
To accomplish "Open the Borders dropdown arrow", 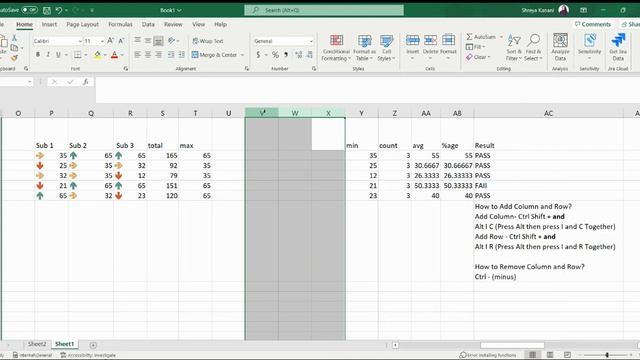I will 86,55.
